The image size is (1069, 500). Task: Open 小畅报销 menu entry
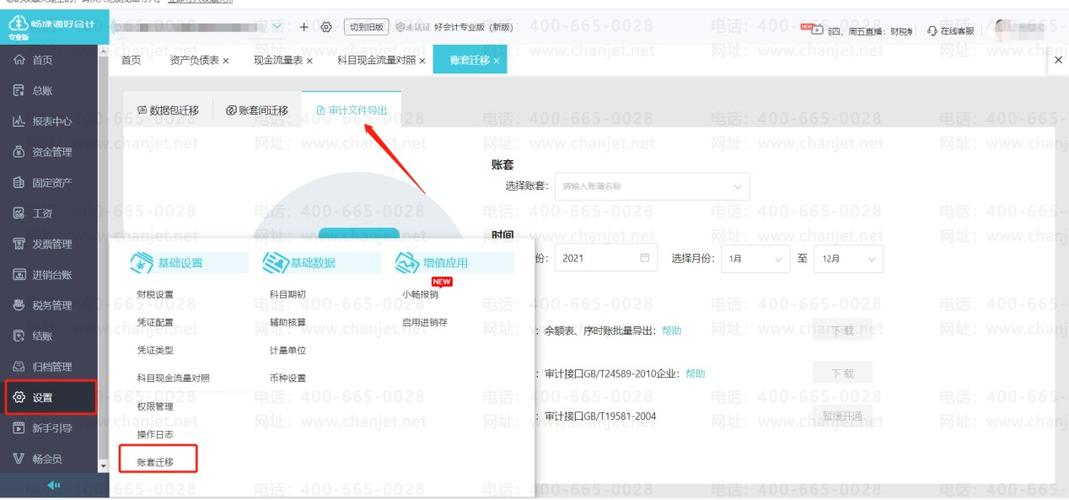[x=420, y=295]
